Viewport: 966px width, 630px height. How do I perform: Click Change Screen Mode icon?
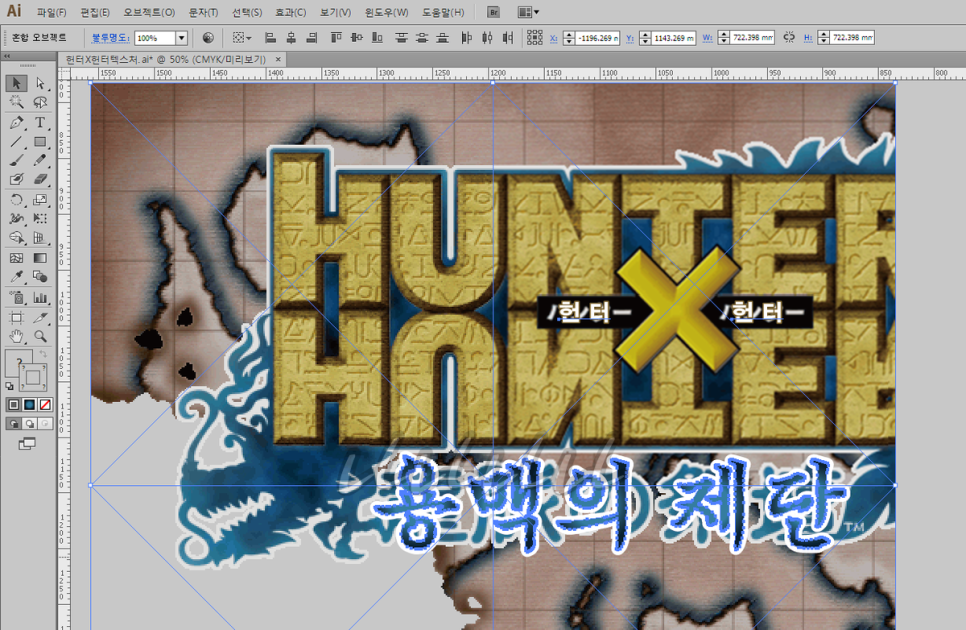pos(27,443)
